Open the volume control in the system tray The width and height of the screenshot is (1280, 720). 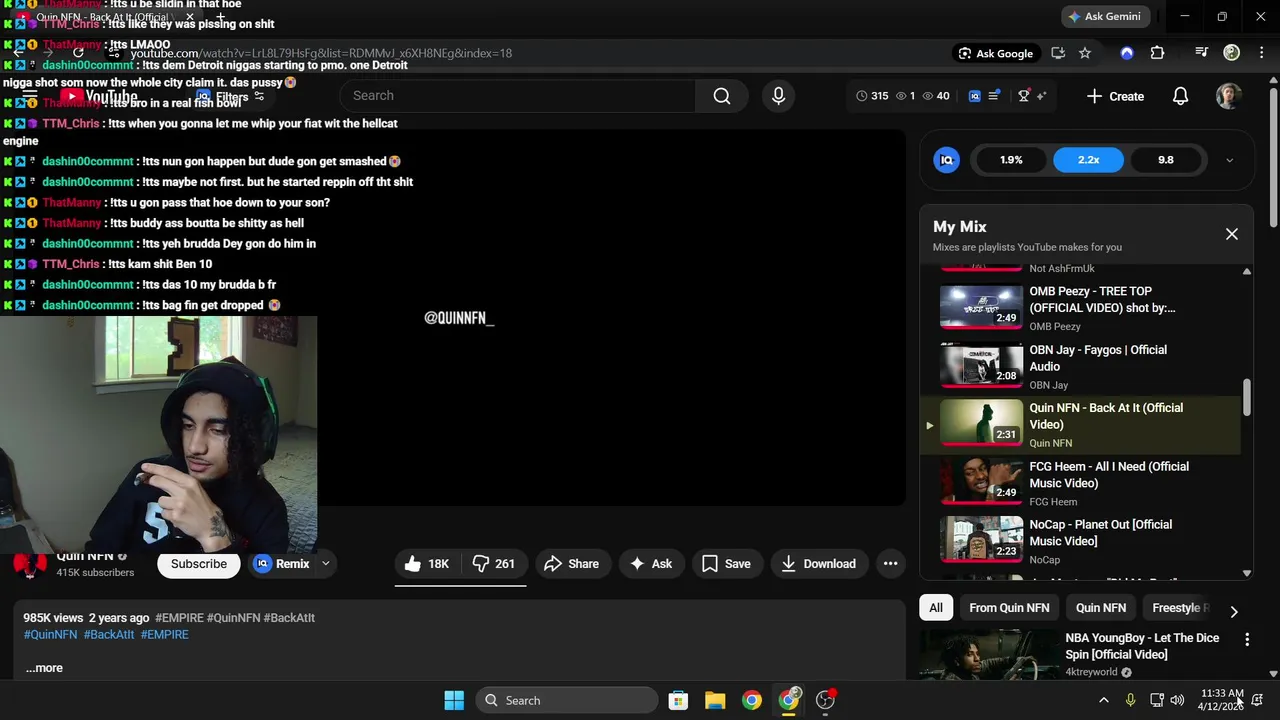pos(1177,700)
